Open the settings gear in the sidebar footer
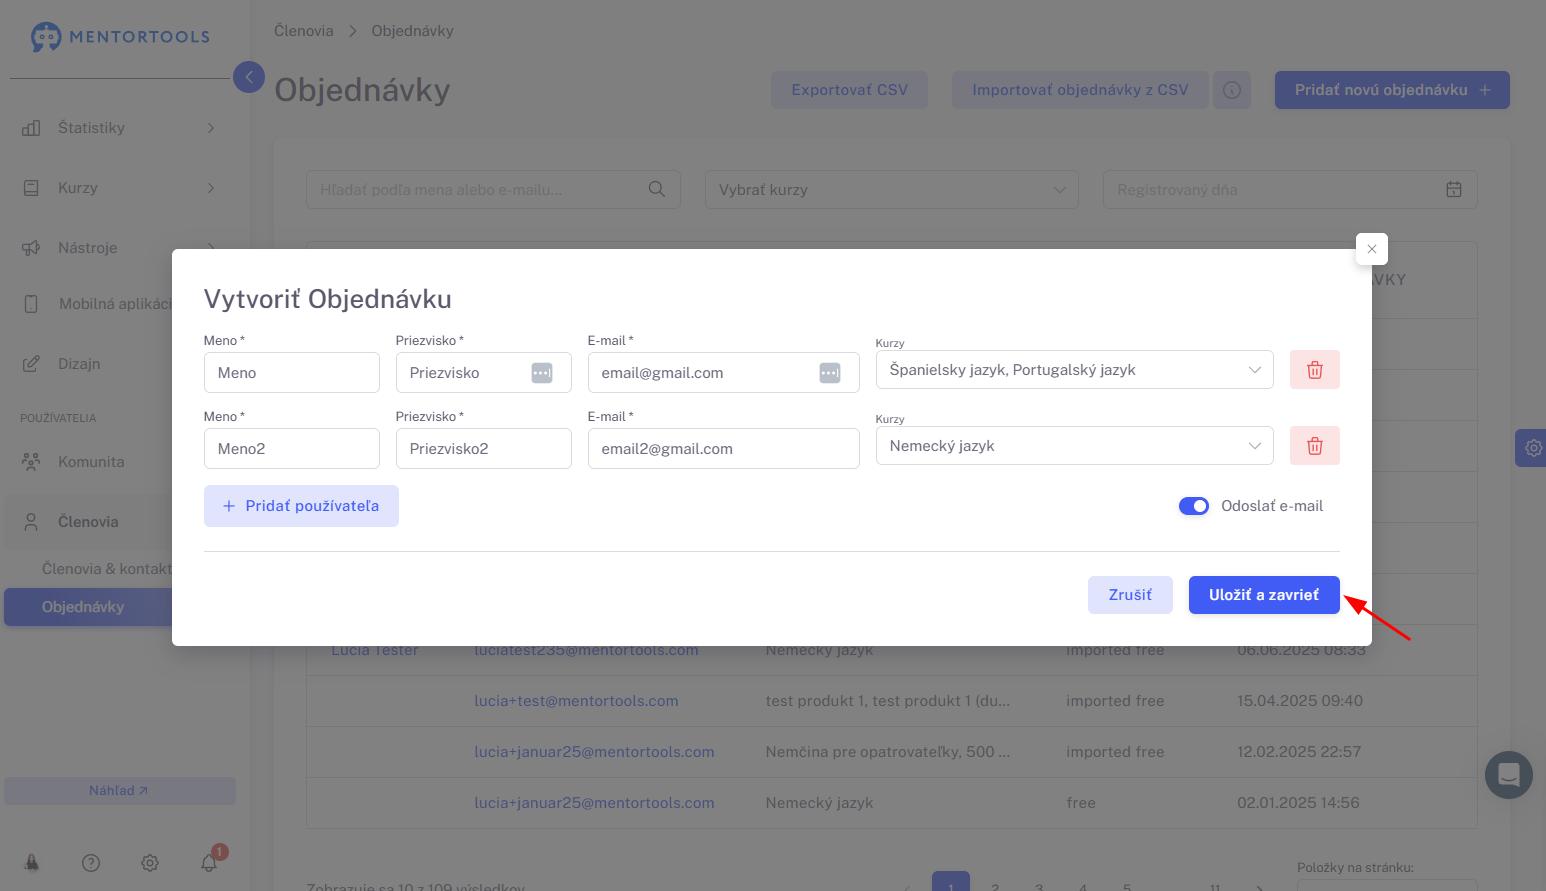The image size is (1546, 891). [x=150, y=863]
